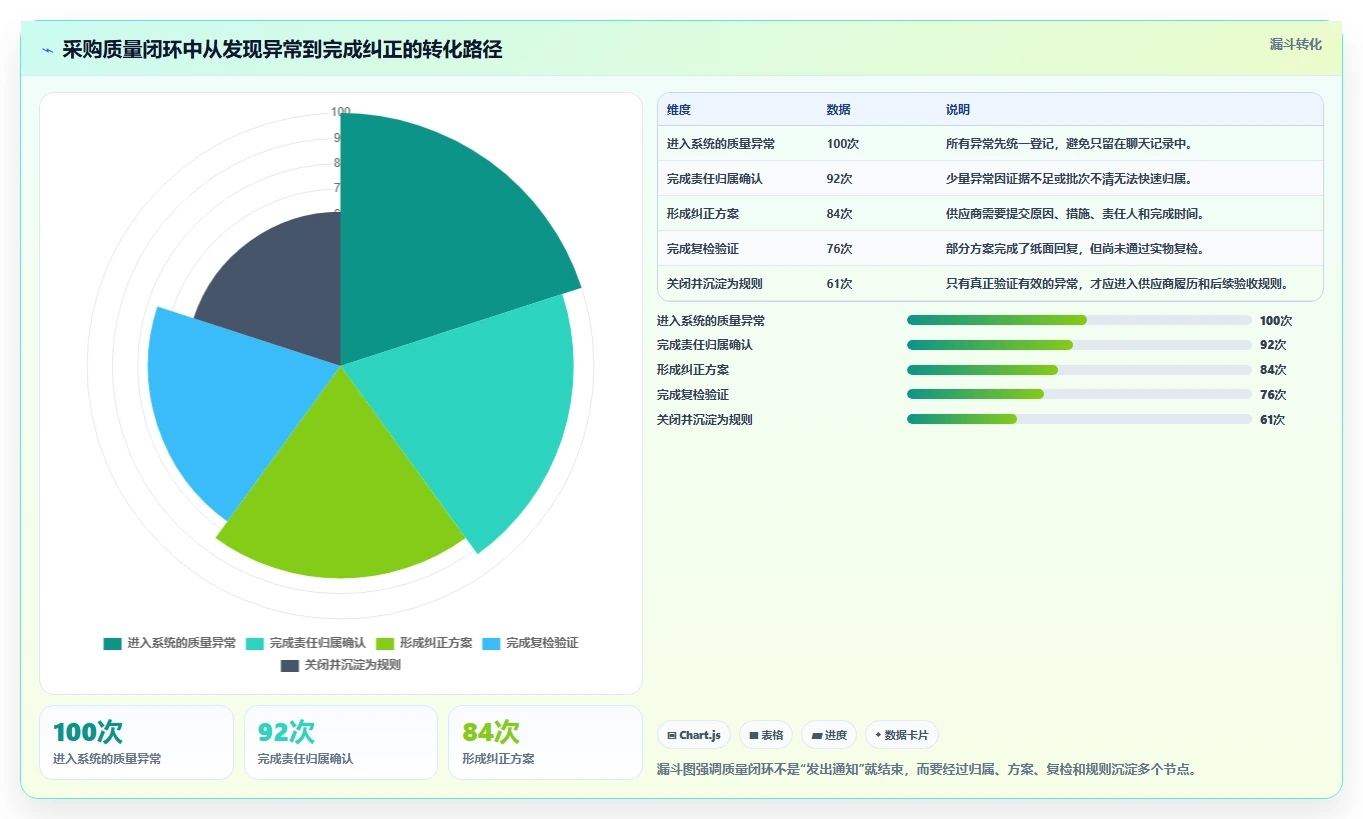The image size is (1363, 819).
Task: Click the lightning icon beside the page title
Action: (x=47, y=50)
